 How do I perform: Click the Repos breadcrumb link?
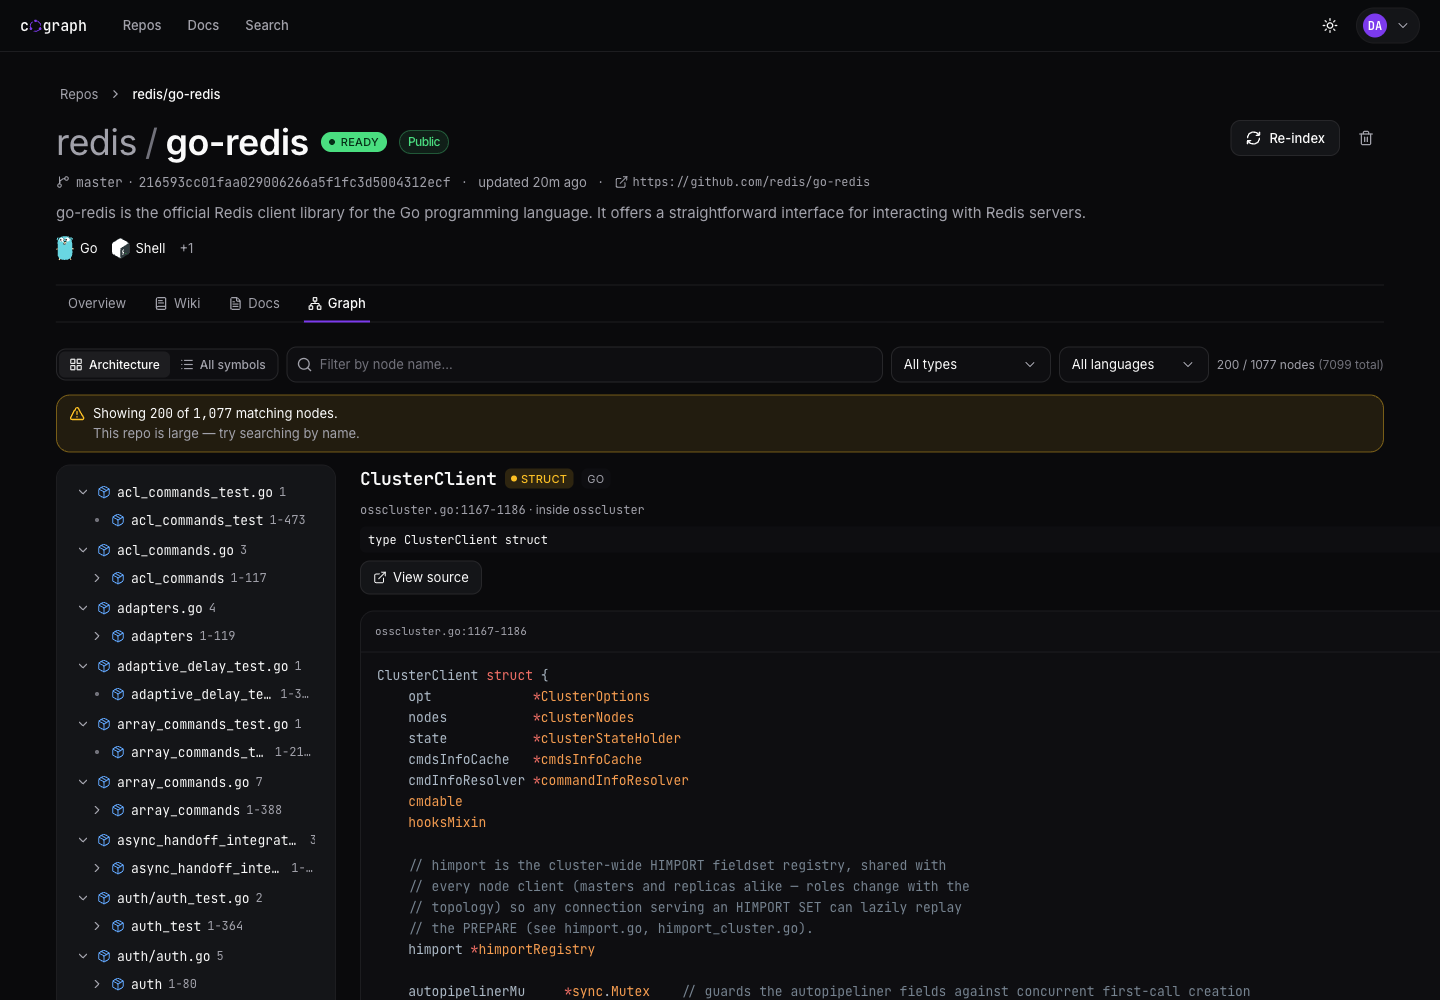79,94
